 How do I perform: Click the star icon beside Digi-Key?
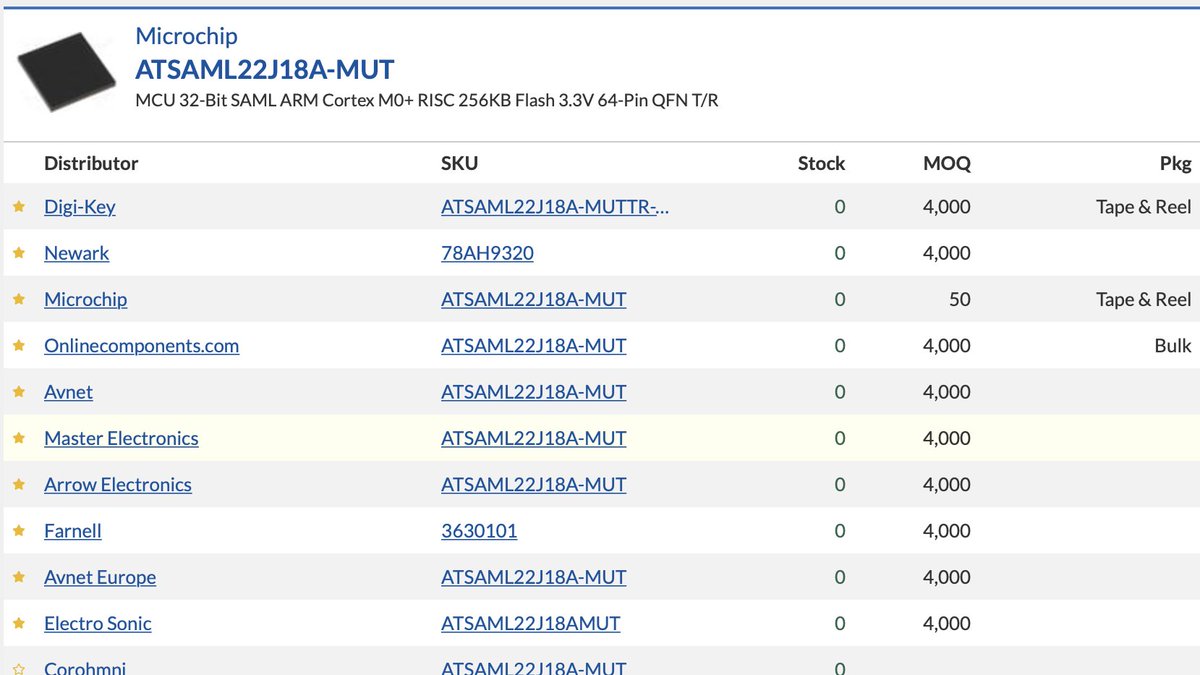18,207
